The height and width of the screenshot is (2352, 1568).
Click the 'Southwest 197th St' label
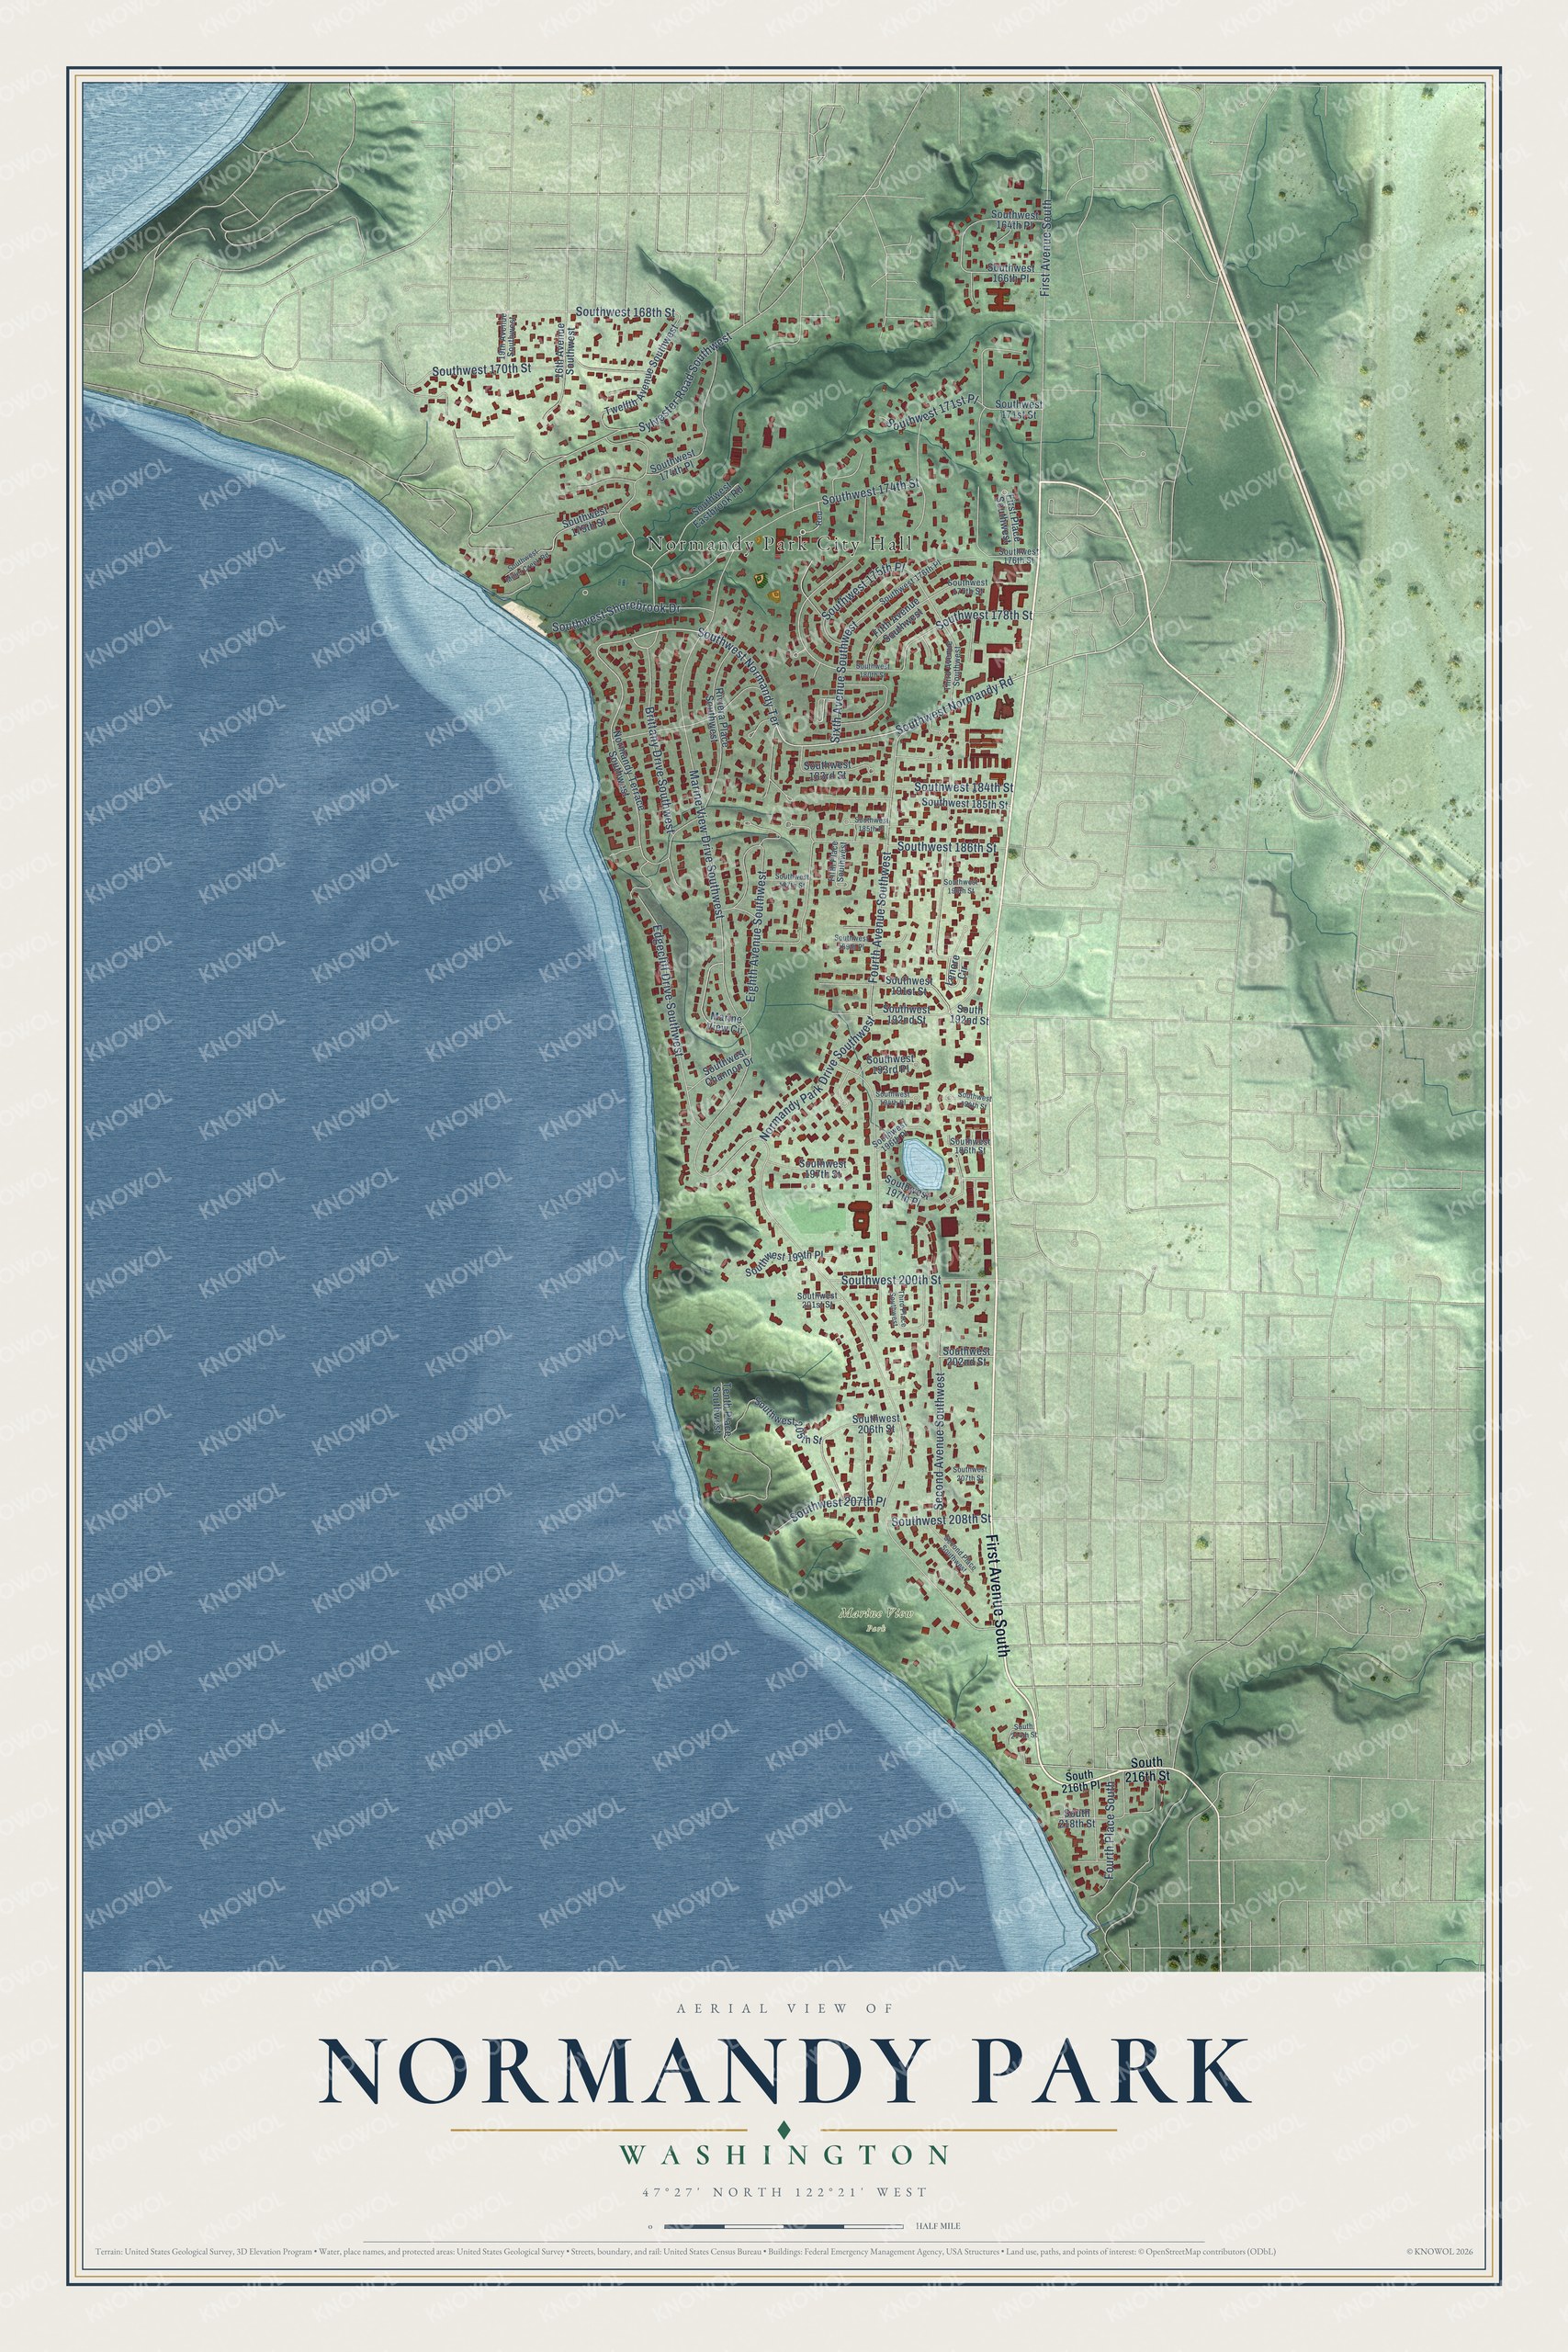coord(823,1168)
